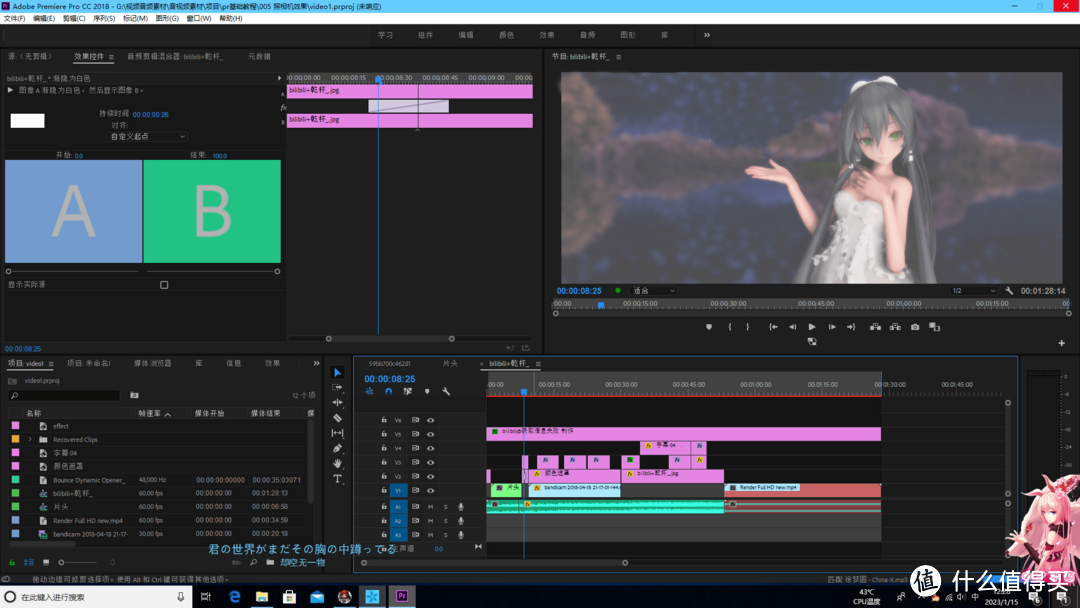
Task: Open the Sequence menu
Action: tap(104, 19)
